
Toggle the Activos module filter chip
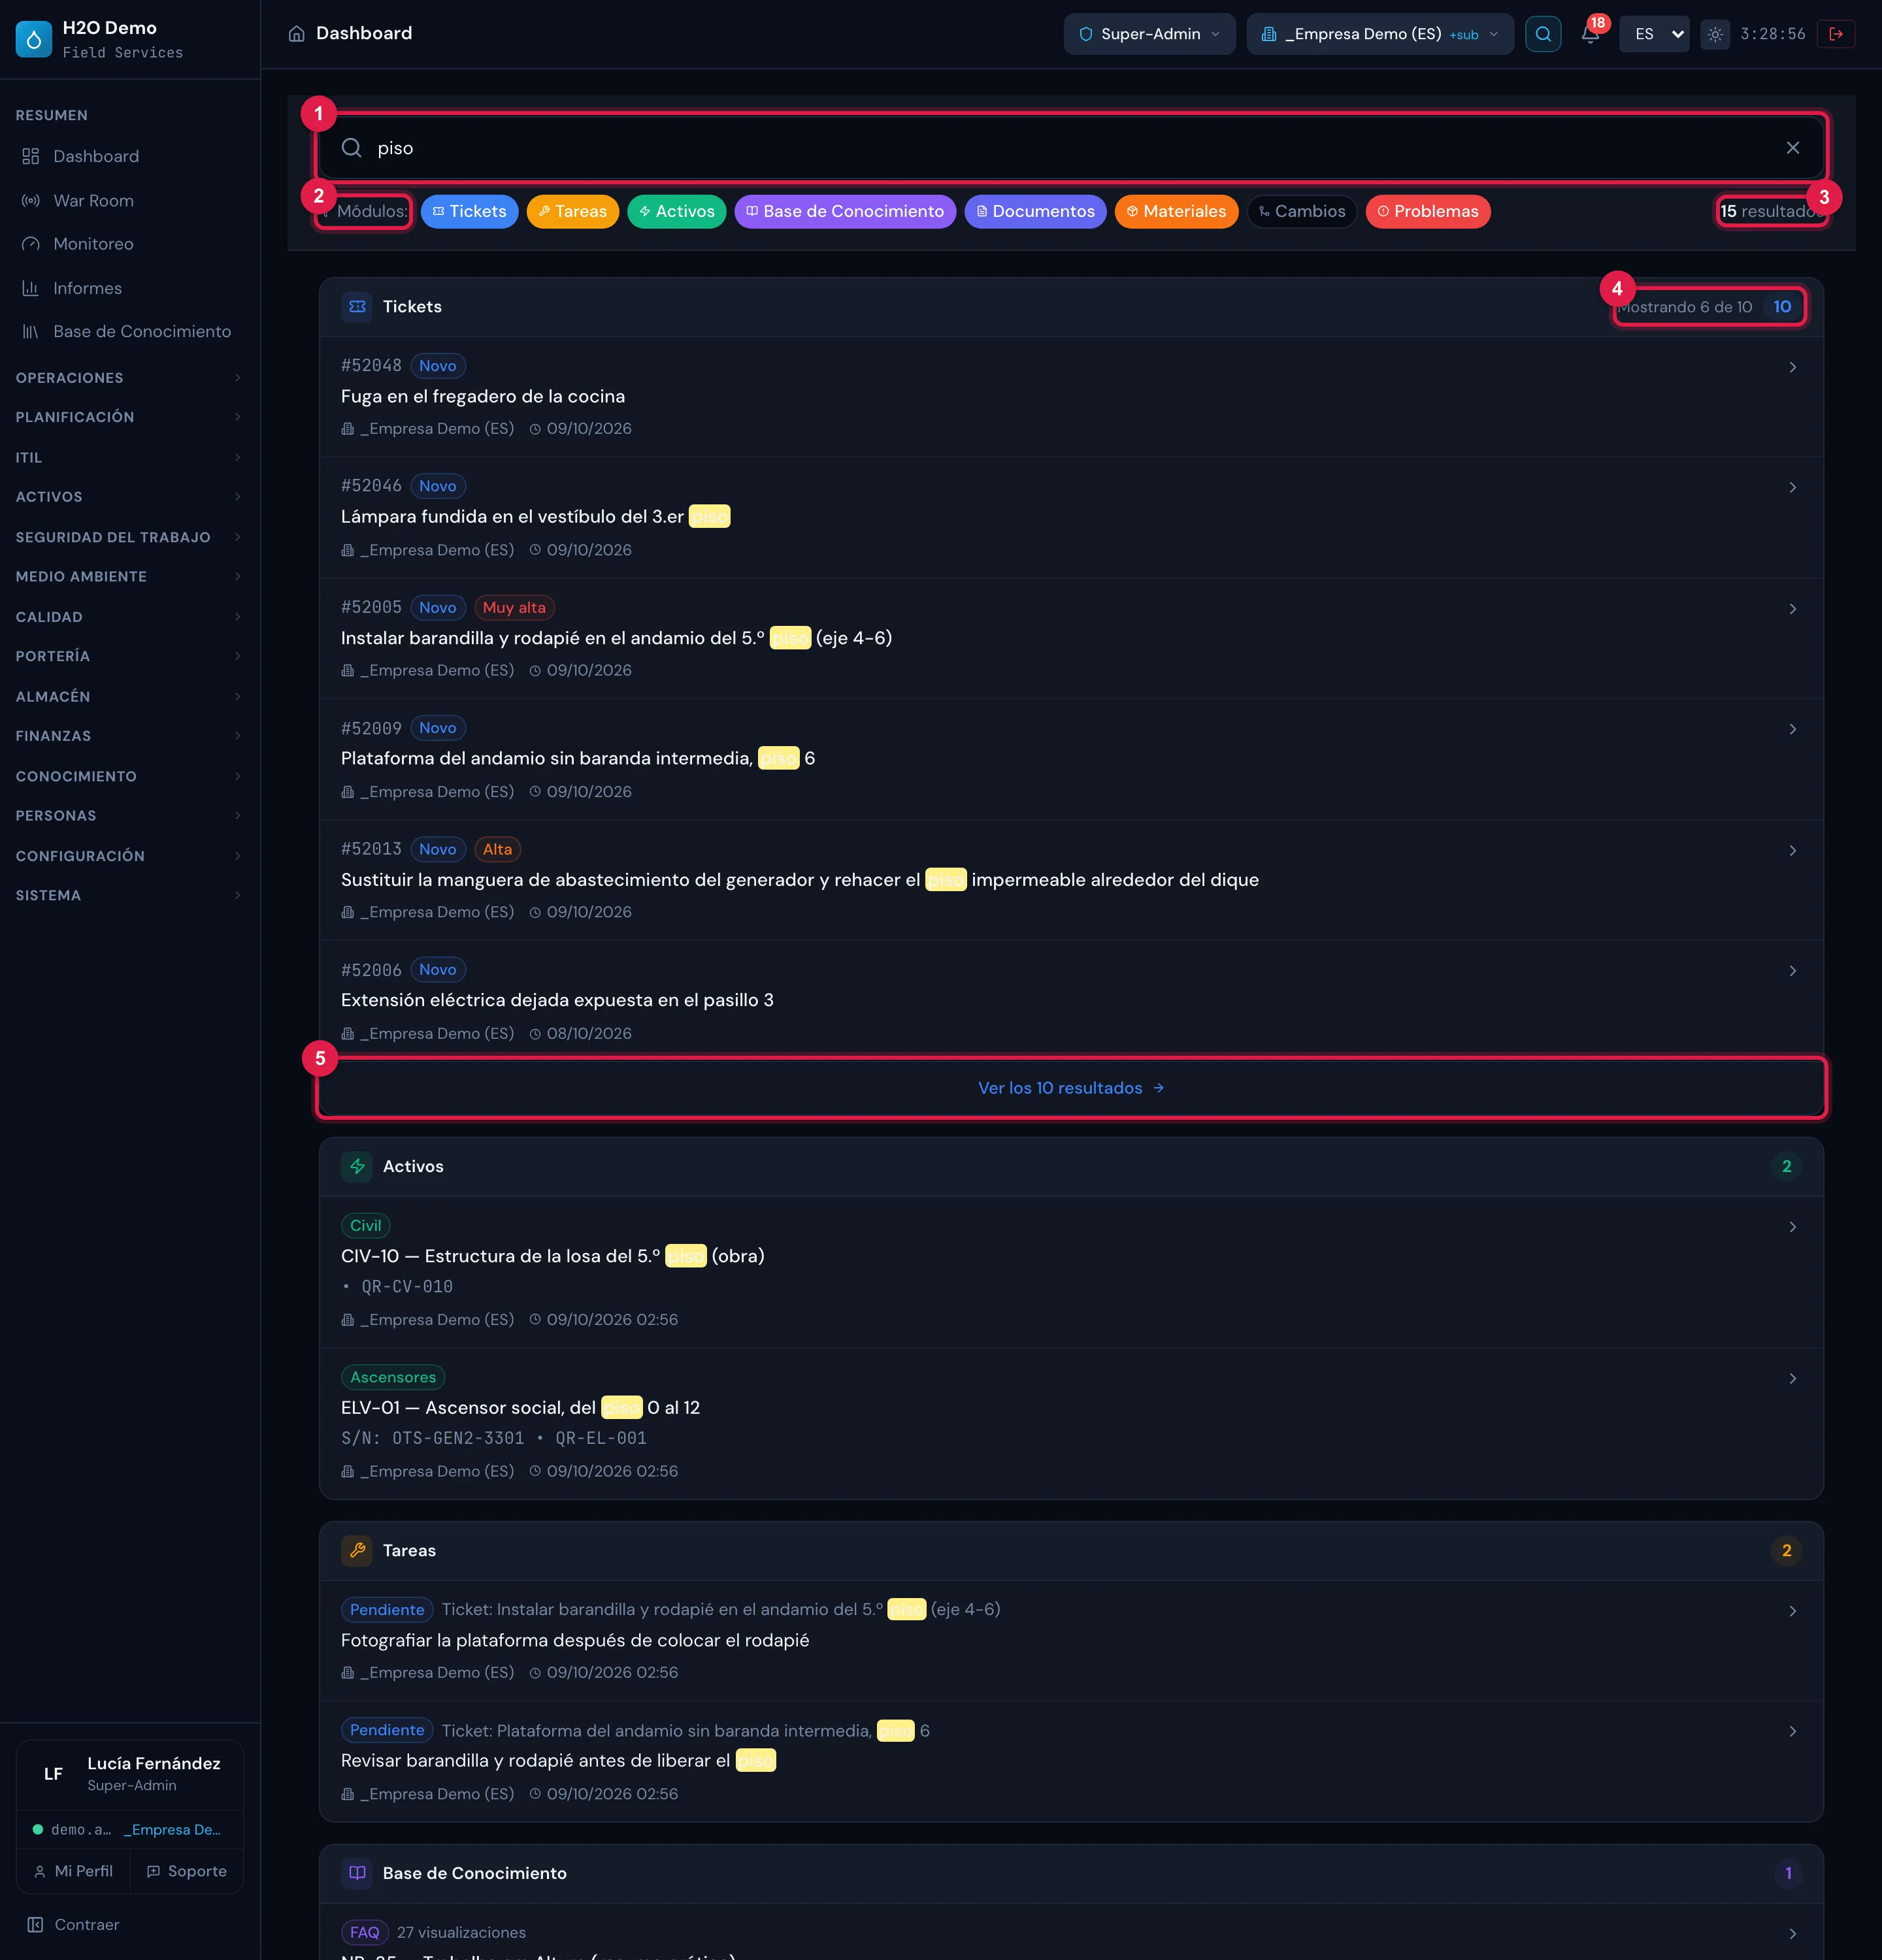677,211
